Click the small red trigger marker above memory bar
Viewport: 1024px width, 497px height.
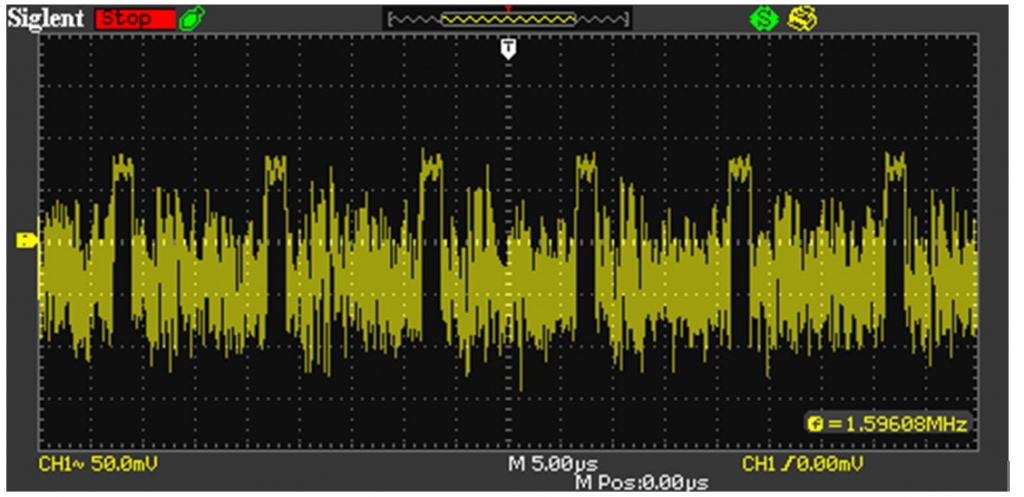tap(508, 8)
